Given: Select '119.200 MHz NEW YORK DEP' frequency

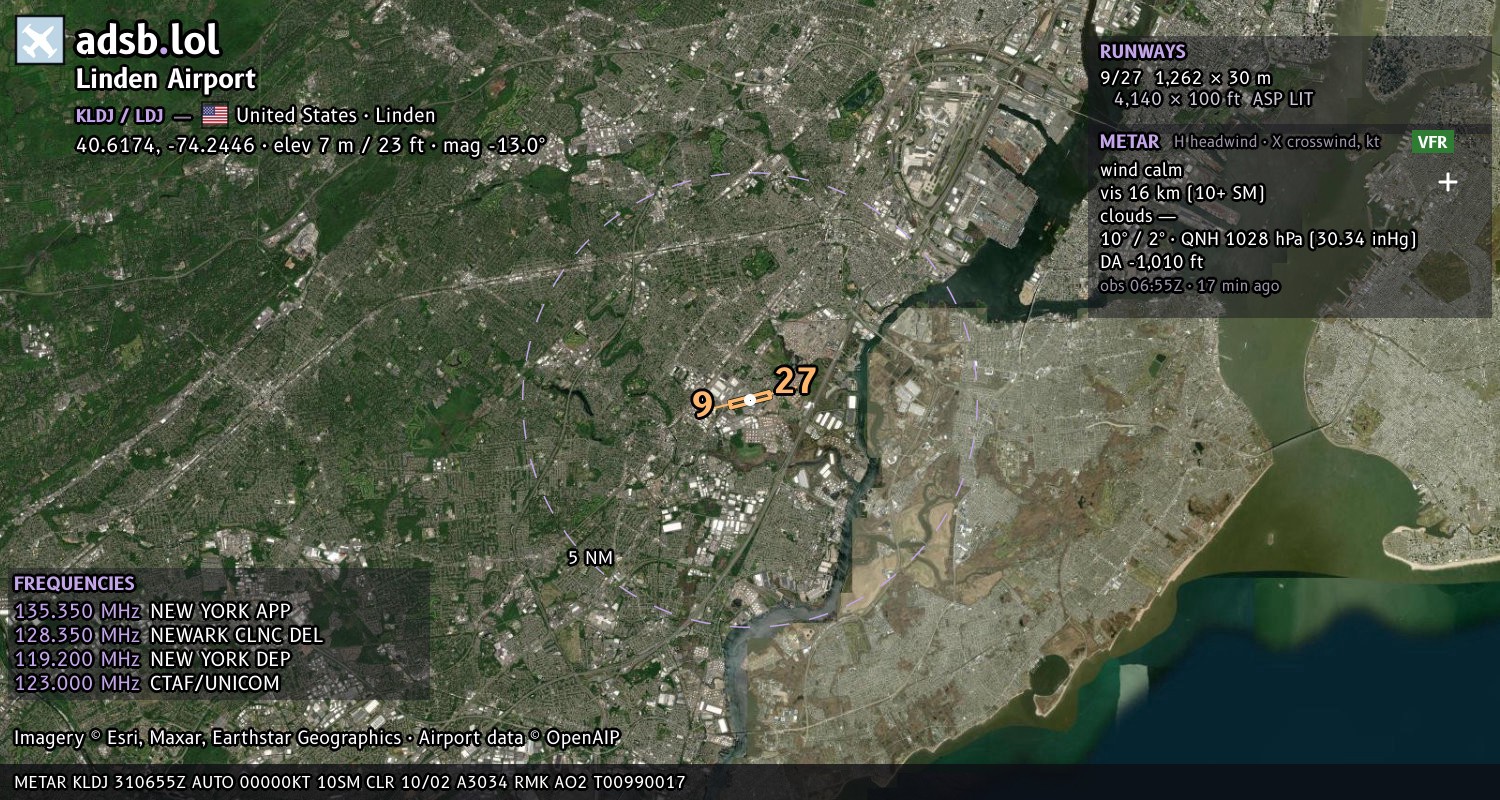Looking at the screenshot, I should tap(152, 659).
